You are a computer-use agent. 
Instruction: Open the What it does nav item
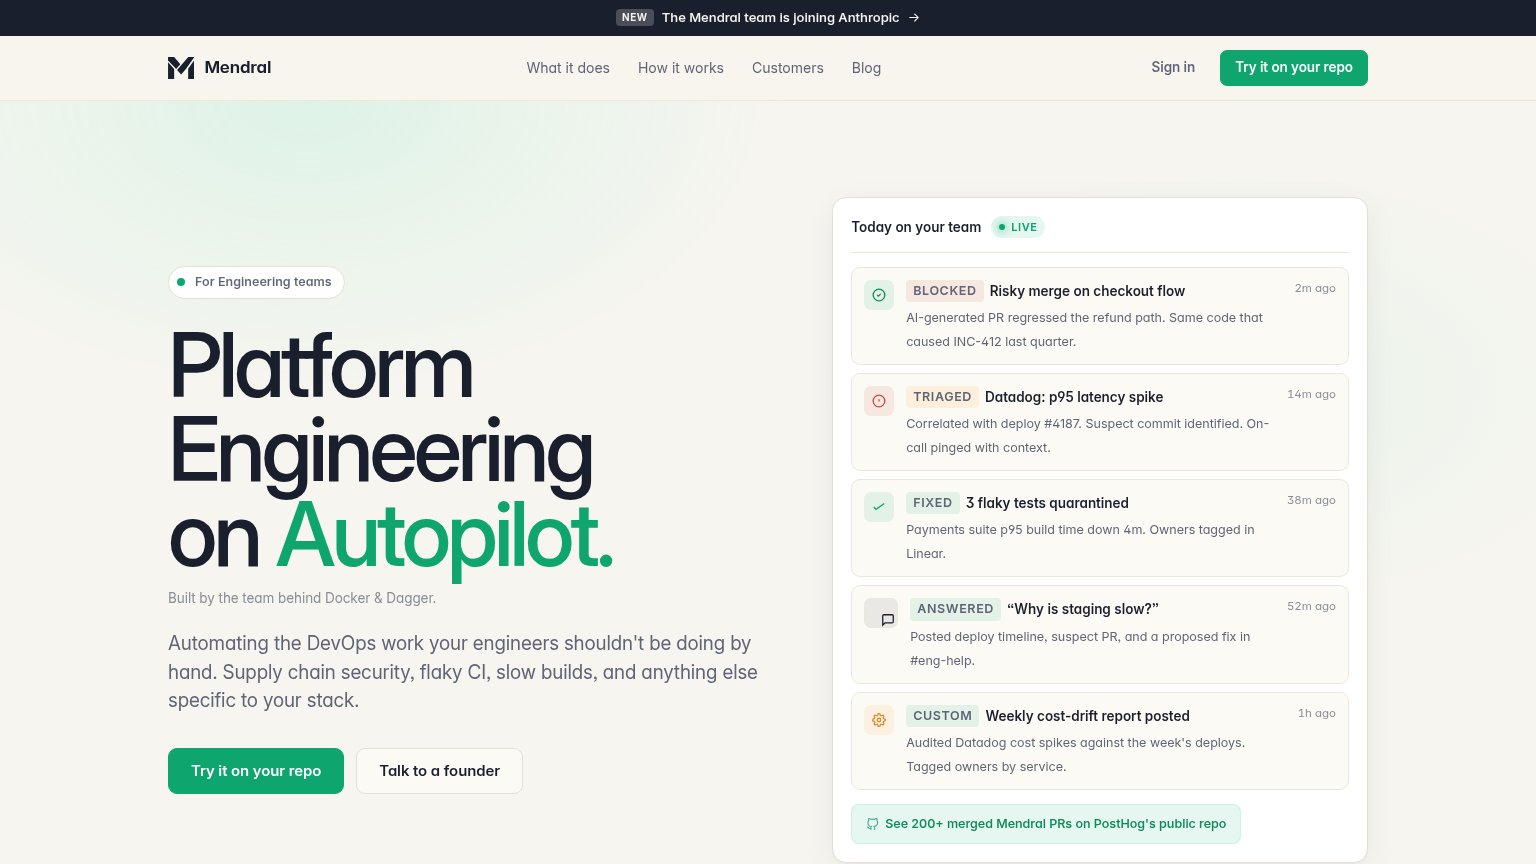(568, 68)
